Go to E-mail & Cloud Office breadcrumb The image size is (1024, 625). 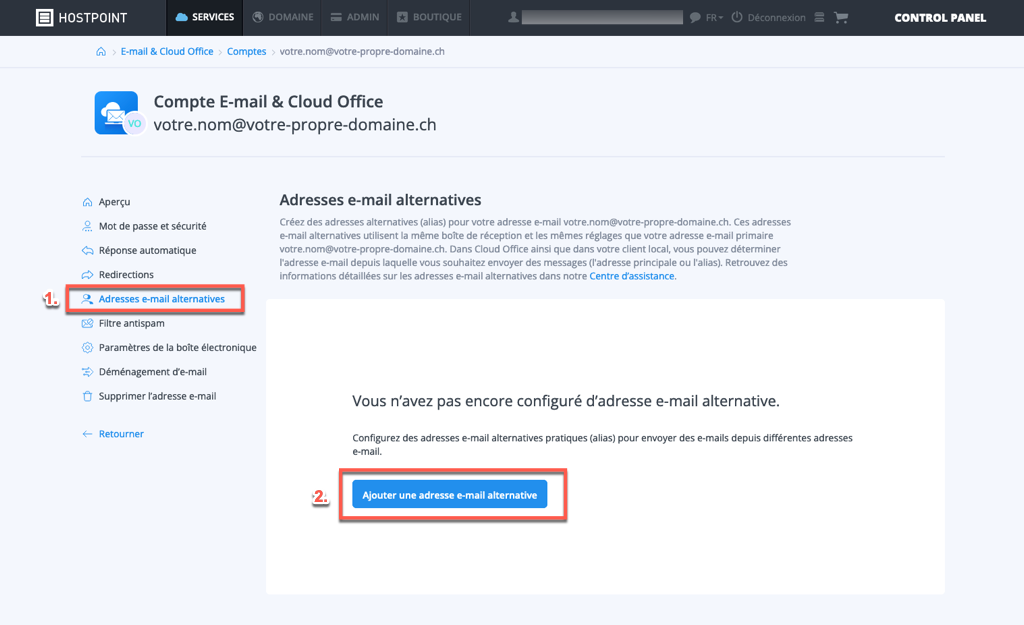167,52
